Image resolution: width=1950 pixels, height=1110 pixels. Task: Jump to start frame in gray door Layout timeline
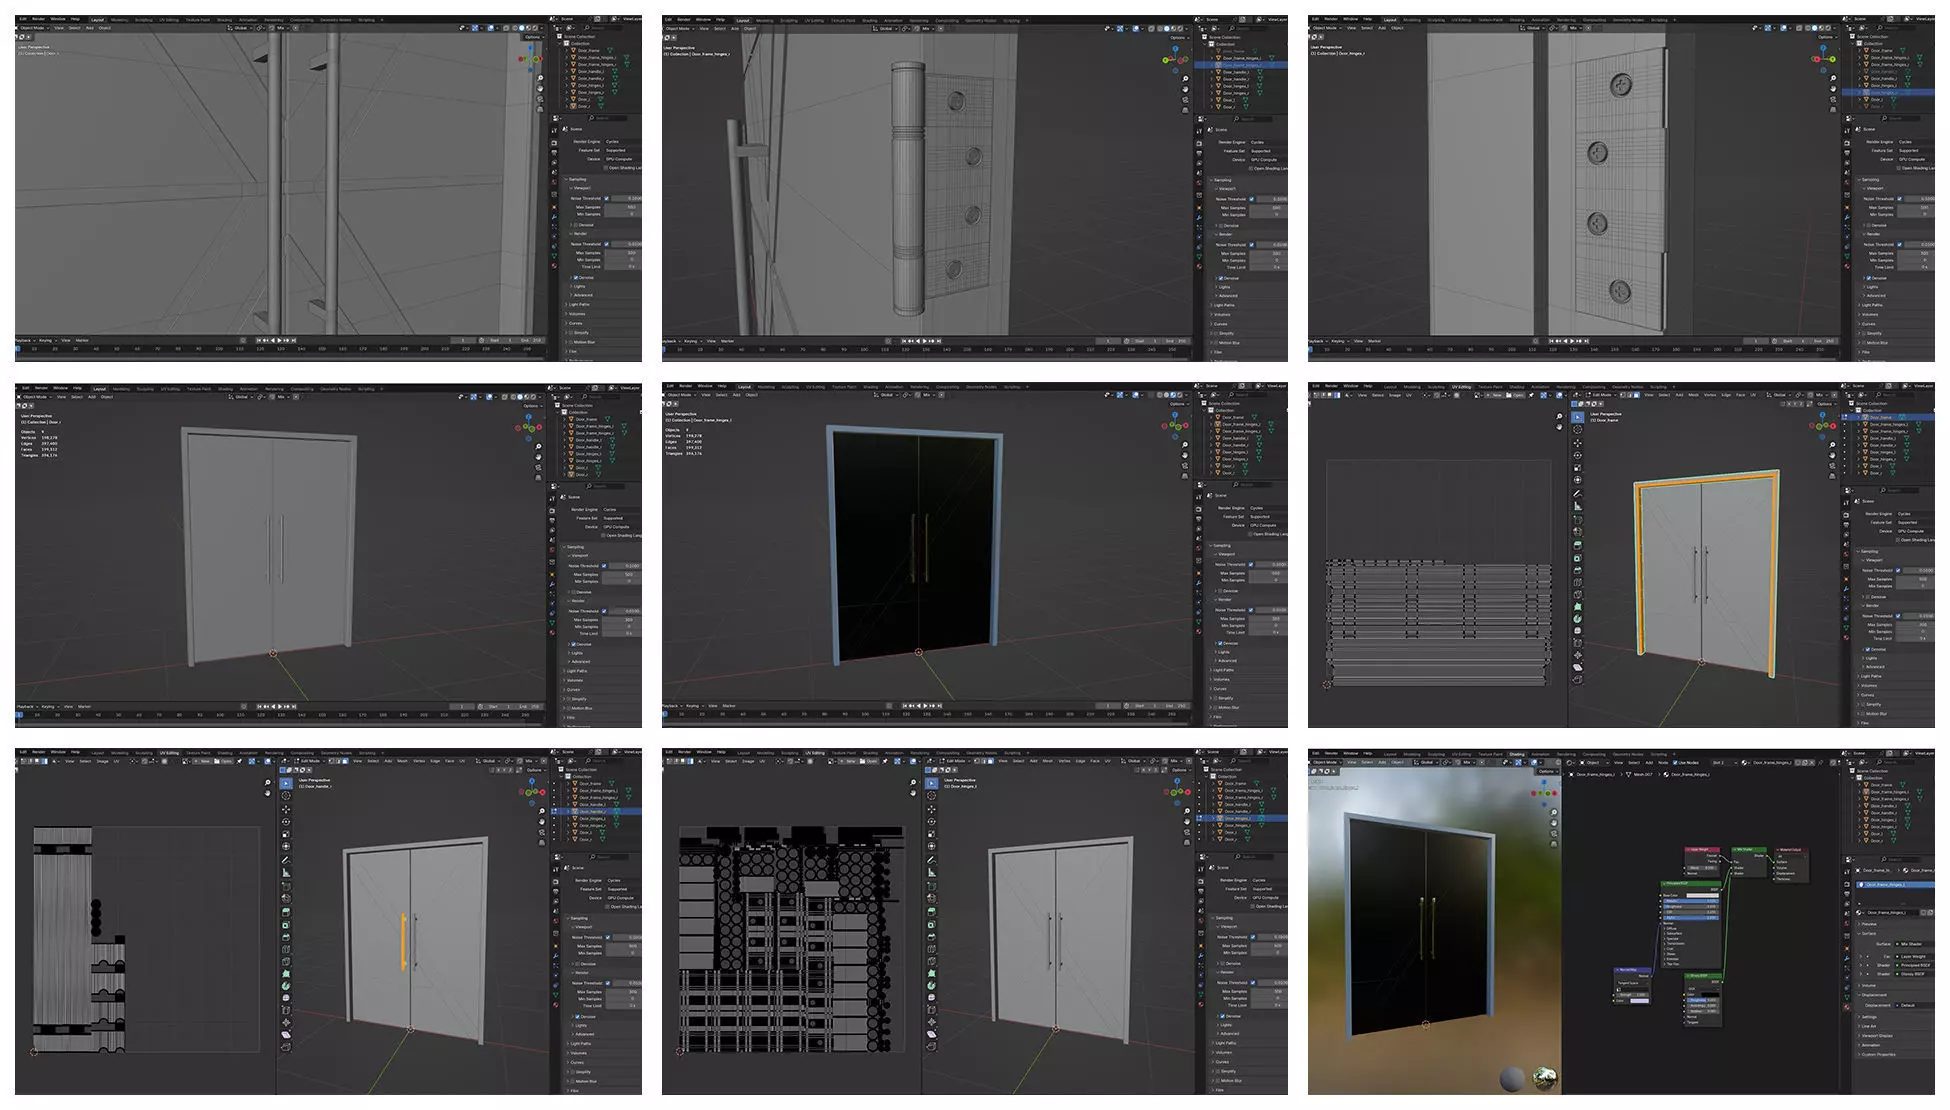[x=259, y=706]
